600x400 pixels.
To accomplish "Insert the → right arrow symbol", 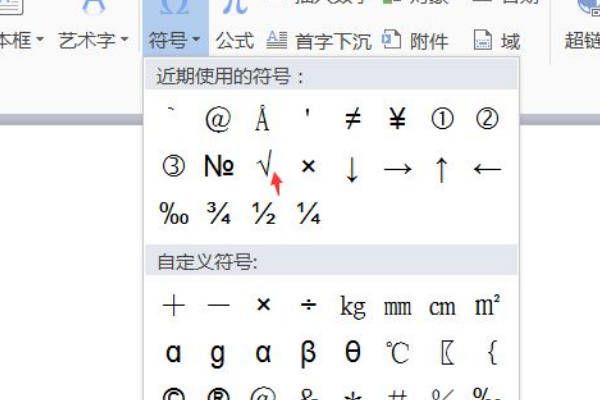I will click(x=398, y=169).
